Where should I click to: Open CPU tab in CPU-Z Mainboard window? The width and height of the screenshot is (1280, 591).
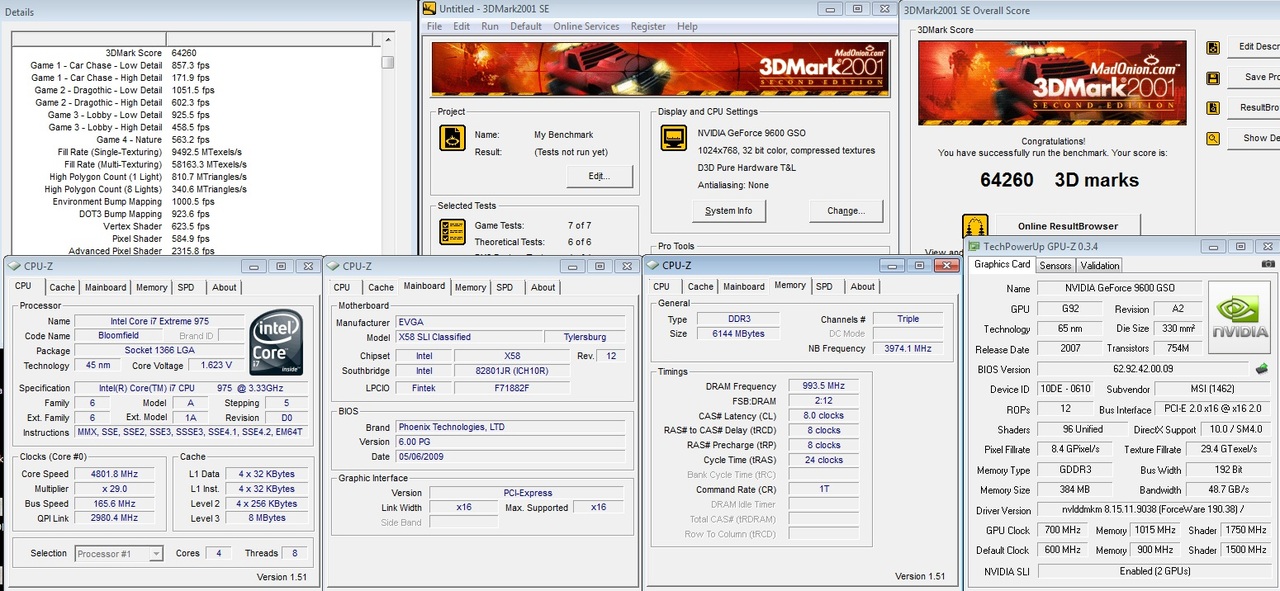tap(342, 287)
